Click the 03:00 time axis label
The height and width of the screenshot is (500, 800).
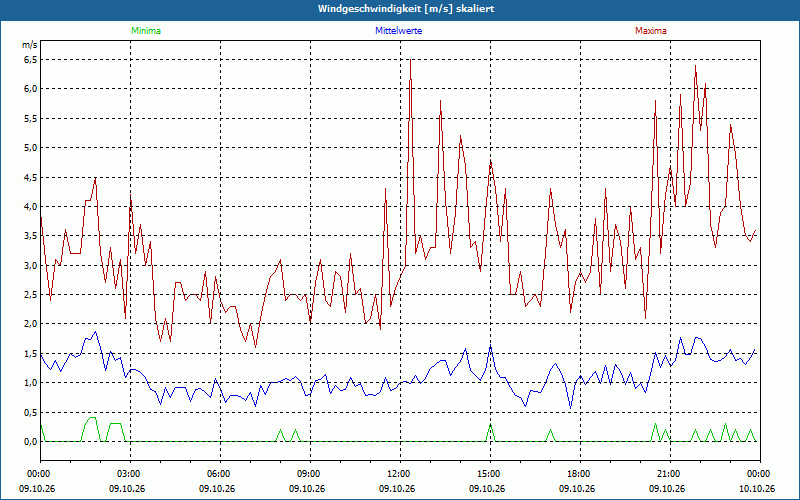(x=130, y=474)
